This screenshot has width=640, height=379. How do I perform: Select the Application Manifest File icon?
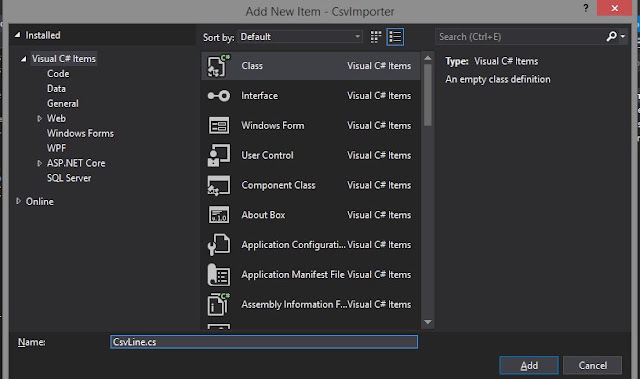point(219,275)
